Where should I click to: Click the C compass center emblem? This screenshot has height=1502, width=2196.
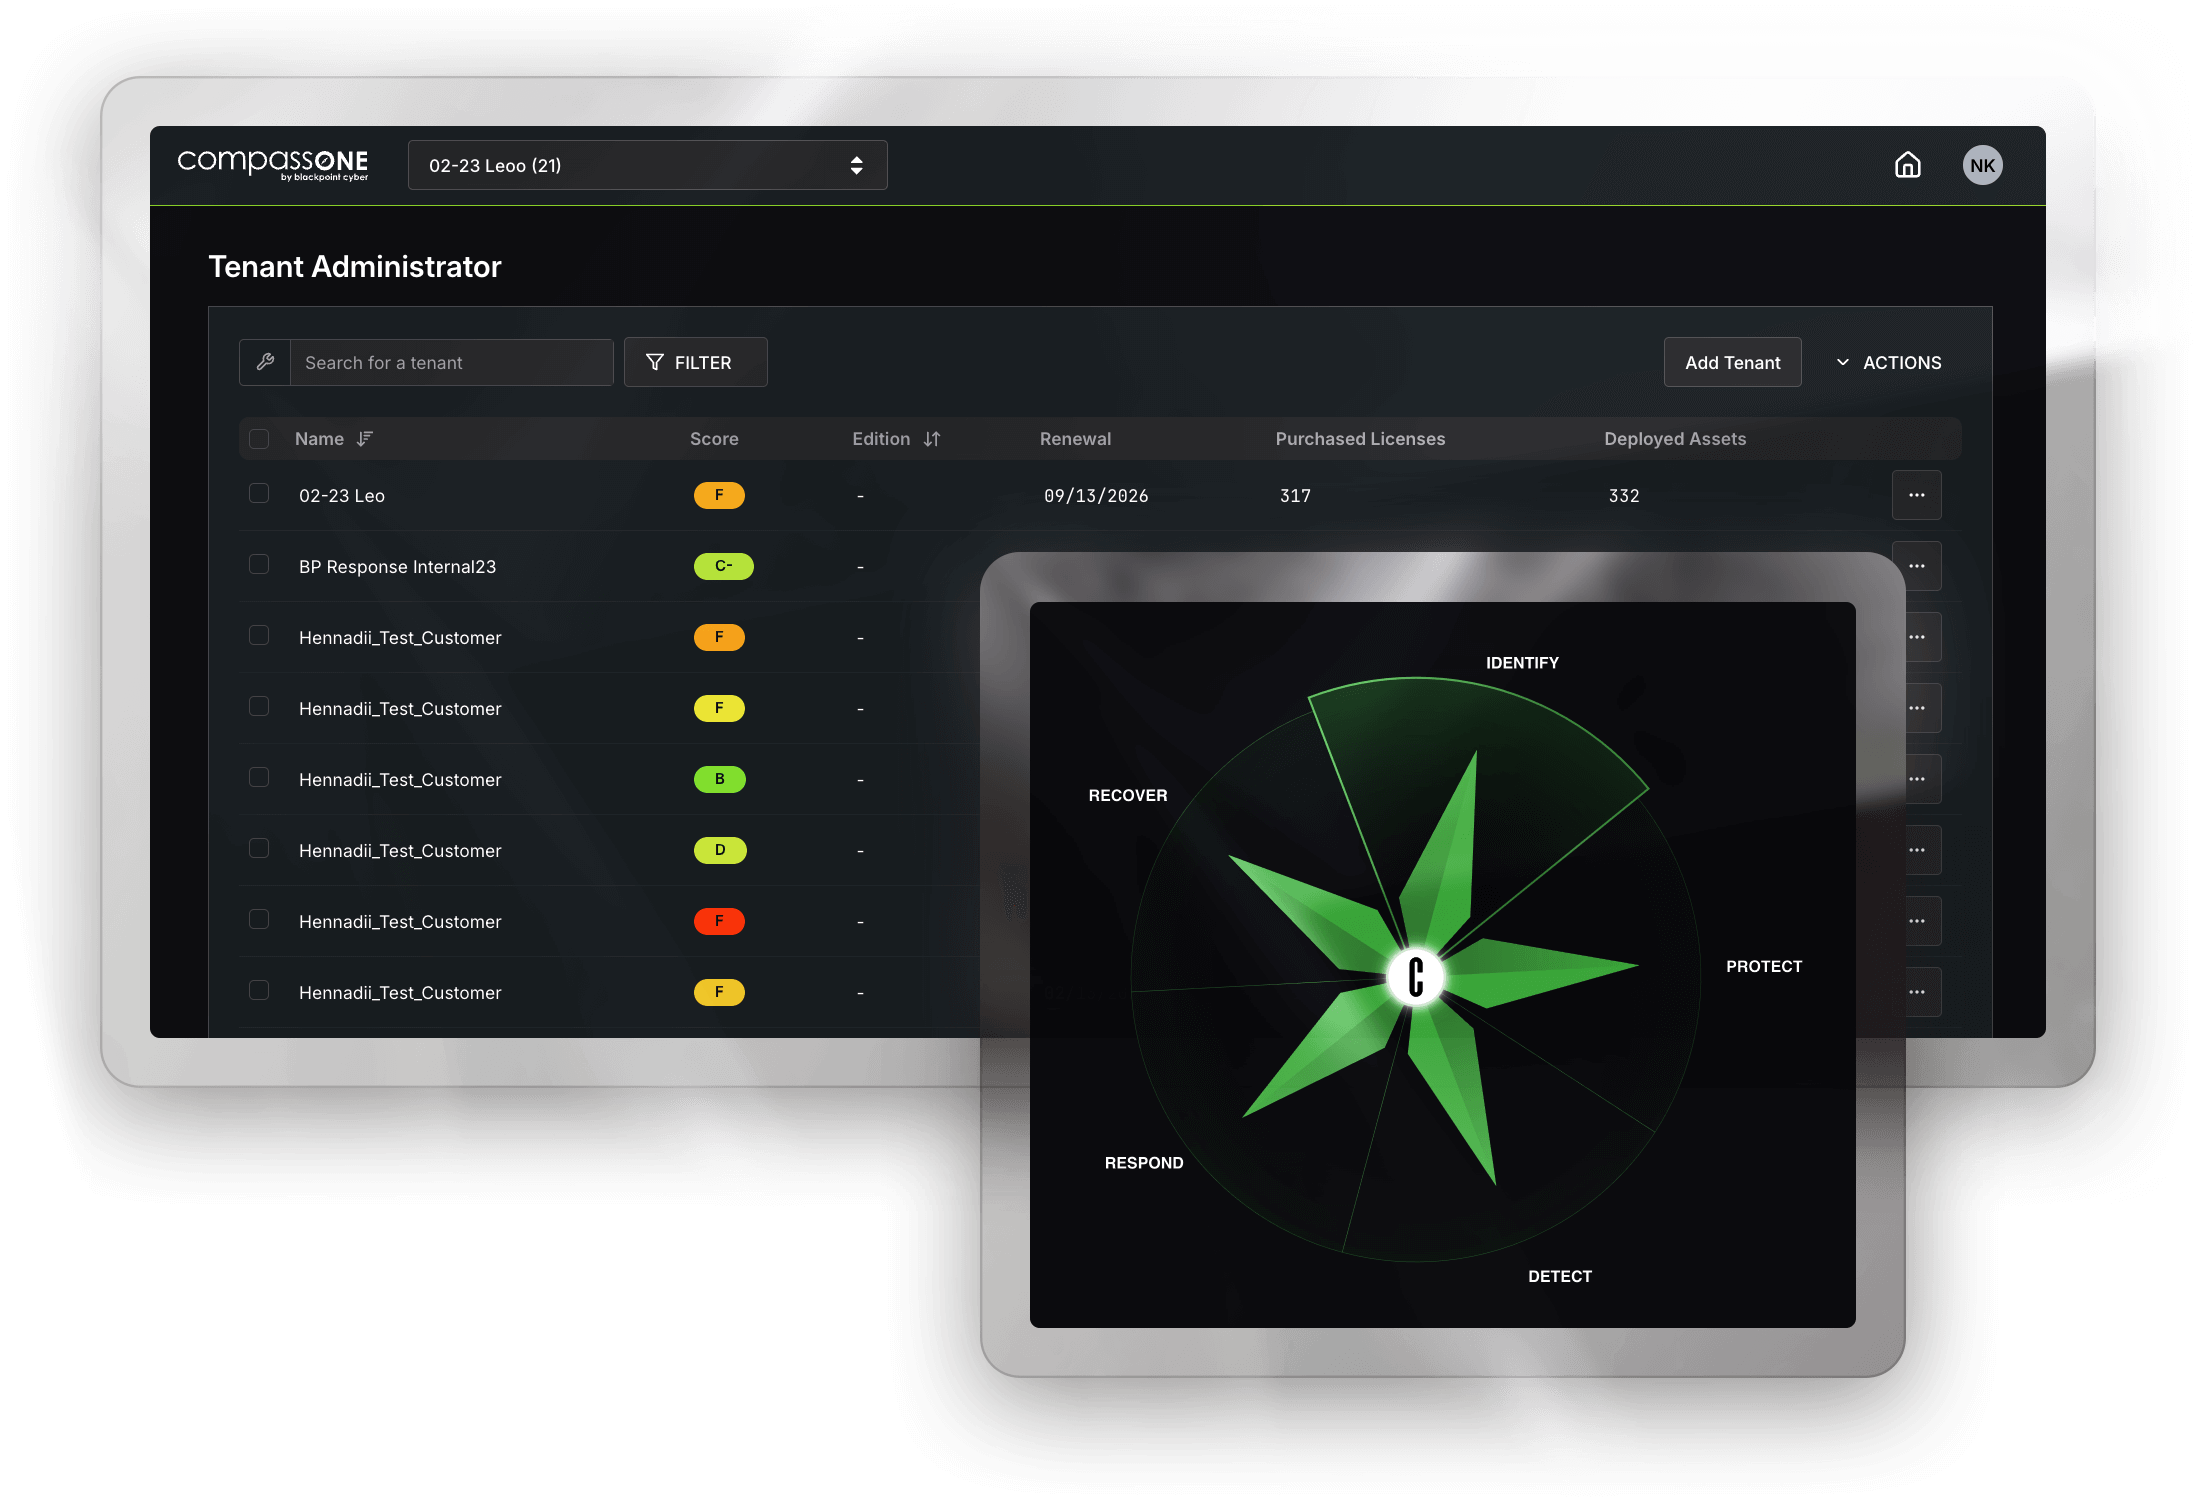(x=1415, y=976)
